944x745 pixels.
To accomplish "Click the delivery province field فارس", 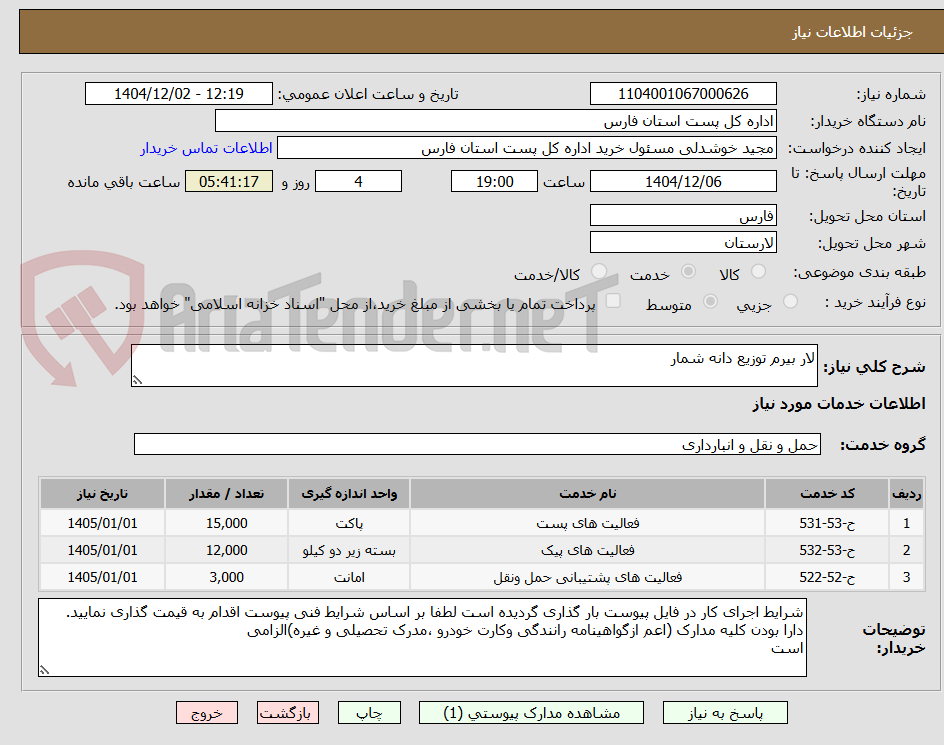I will click(683, 216).
